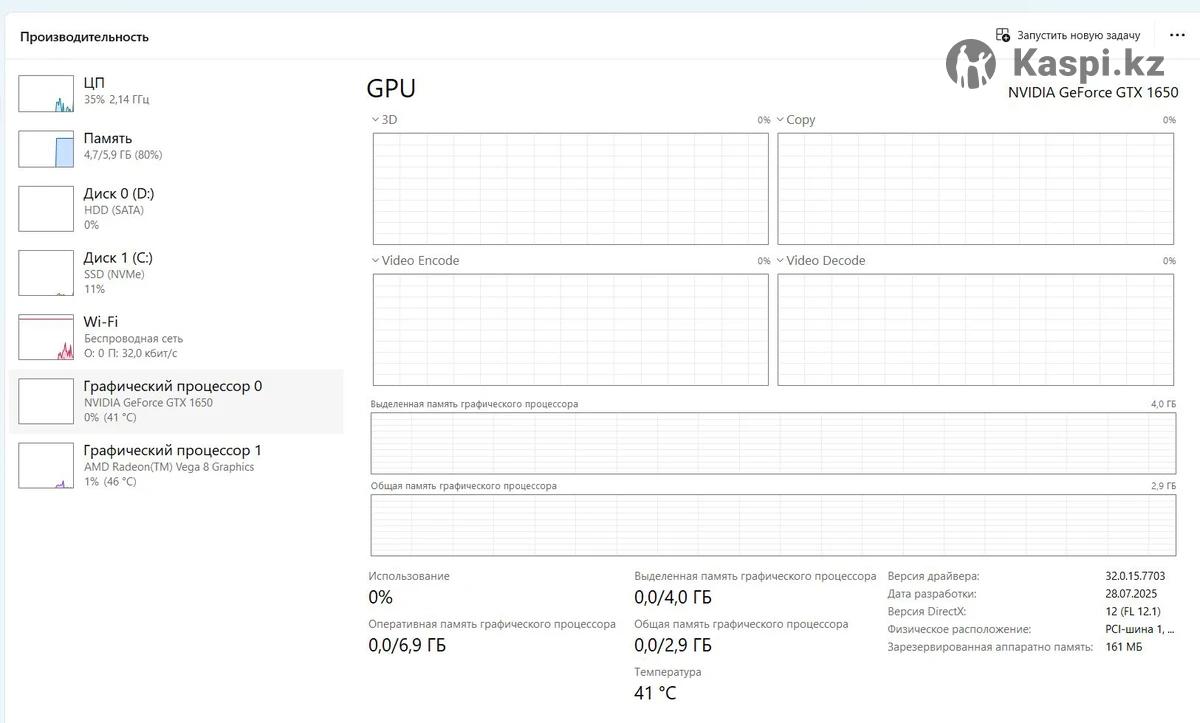
Task: Click the Производительность page heading
Action: [84, 37]
